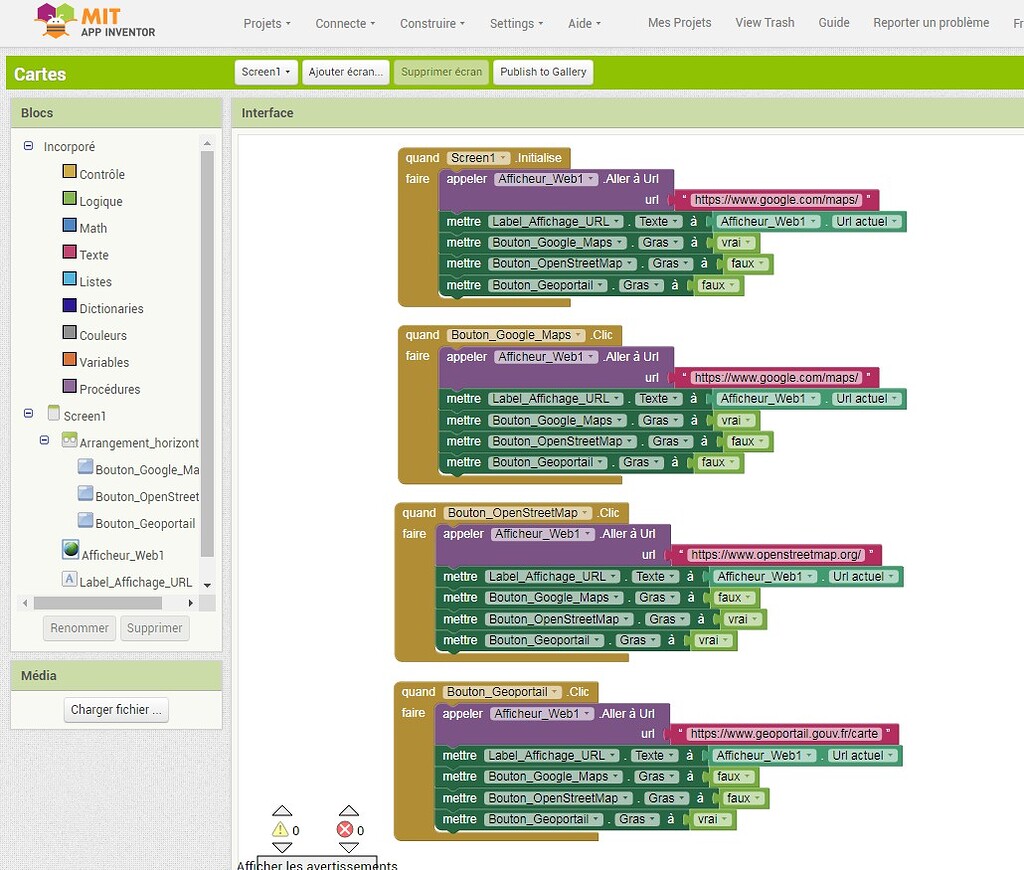Open the Listes blocks drawer

point(91,281)
